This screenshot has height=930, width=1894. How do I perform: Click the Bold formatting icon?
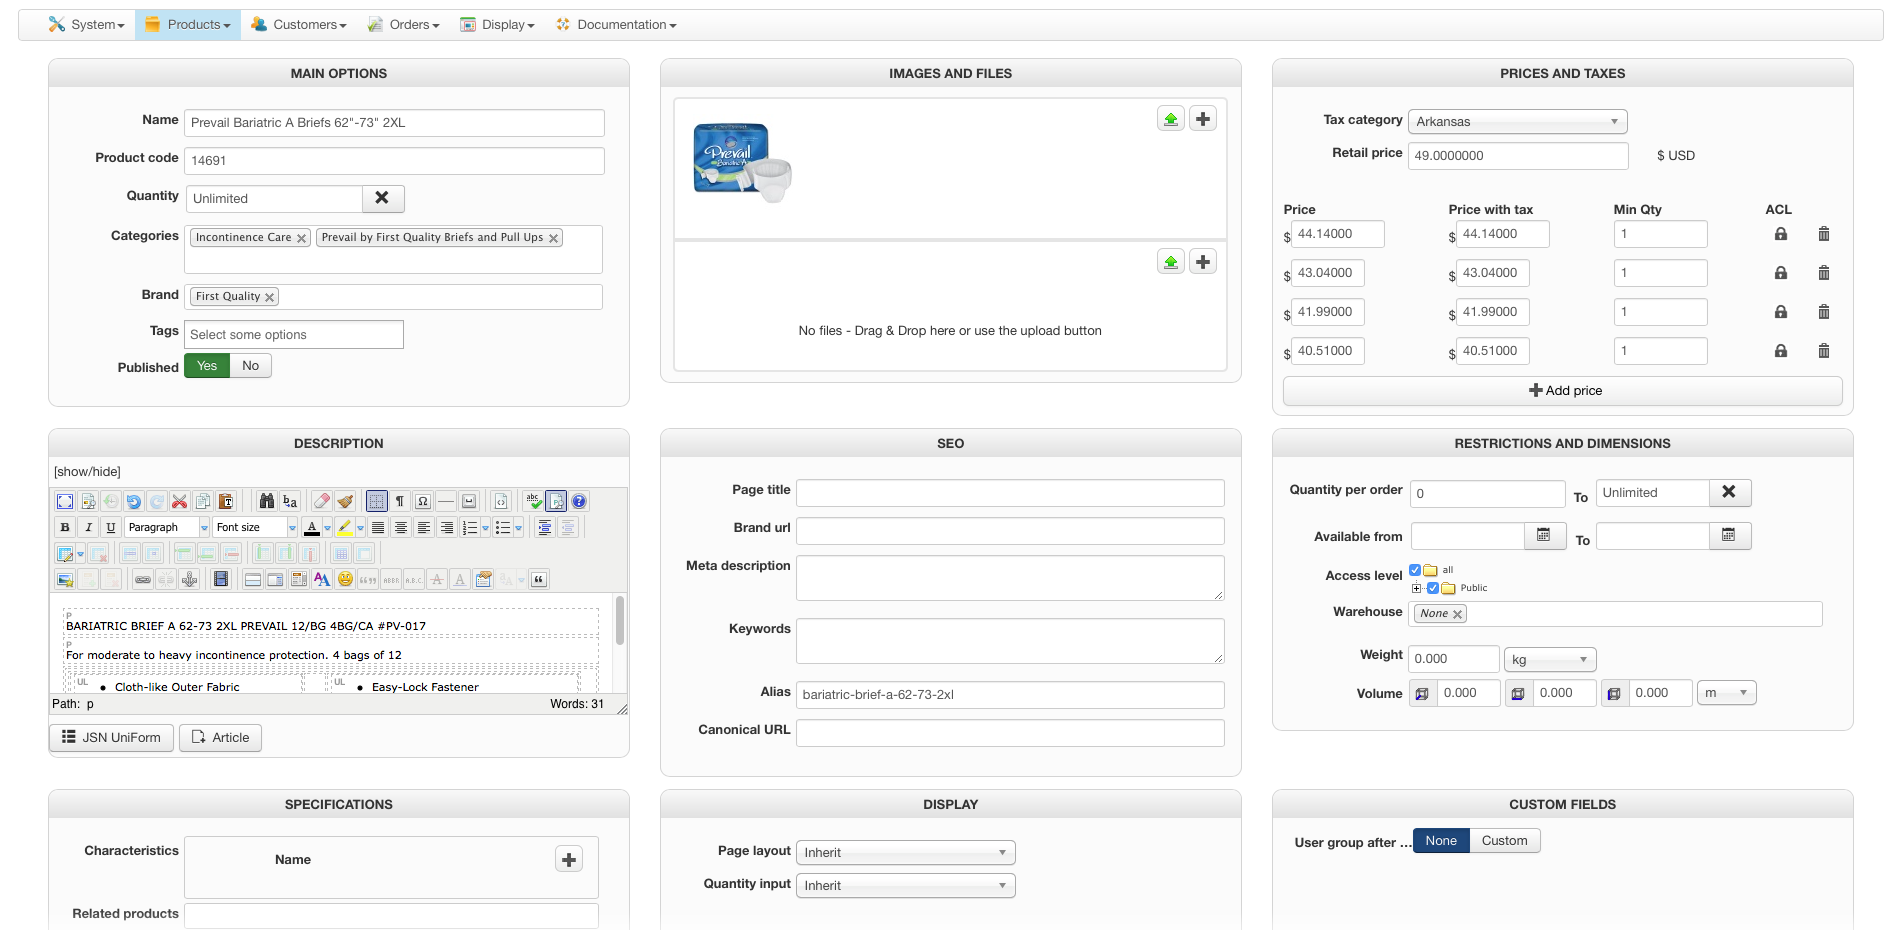pos(65,527)
